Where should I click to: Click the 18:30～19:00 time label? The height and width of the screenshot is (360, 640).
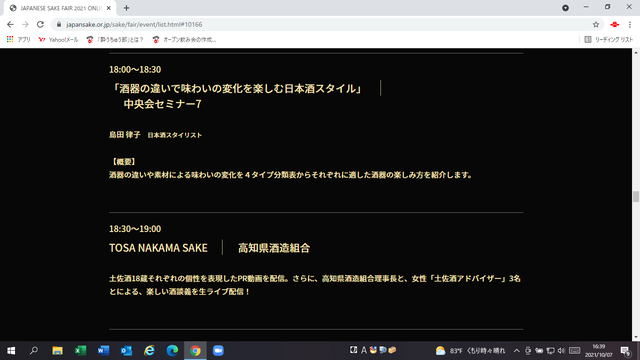click(x=135, y=229)
